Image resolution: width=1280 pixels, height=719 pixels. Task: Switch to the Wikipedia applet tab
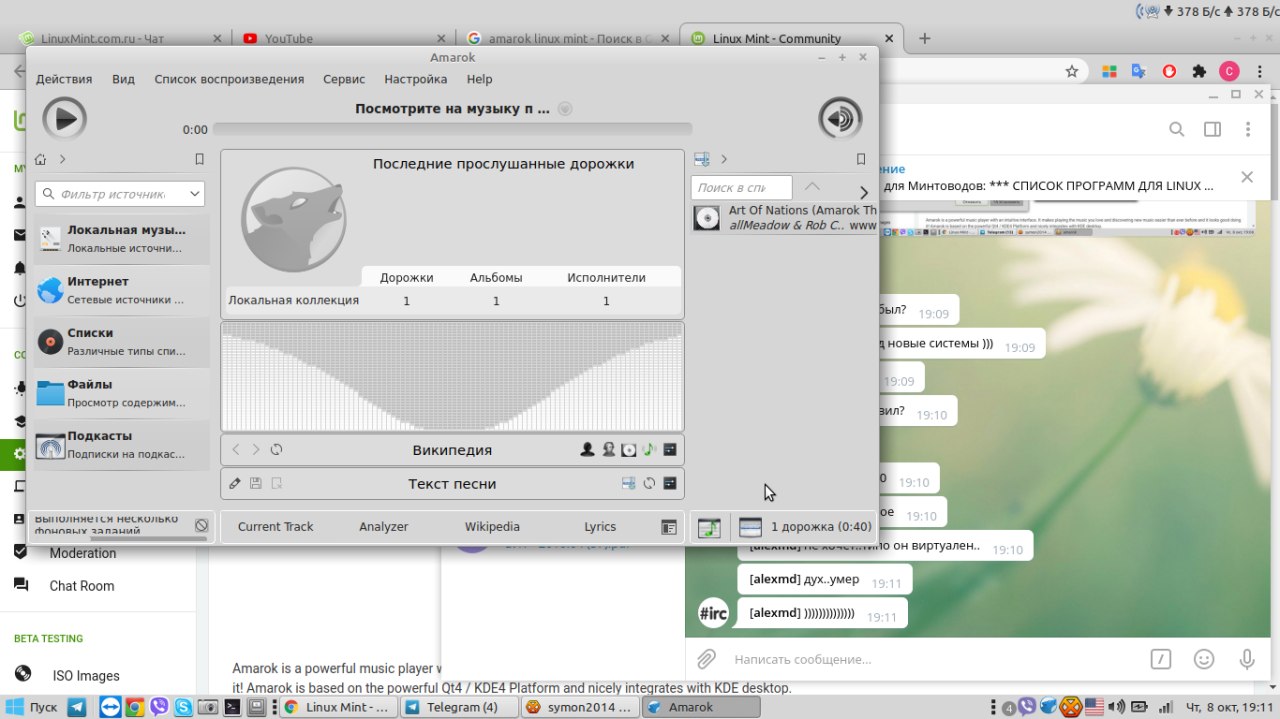point(492,526)
